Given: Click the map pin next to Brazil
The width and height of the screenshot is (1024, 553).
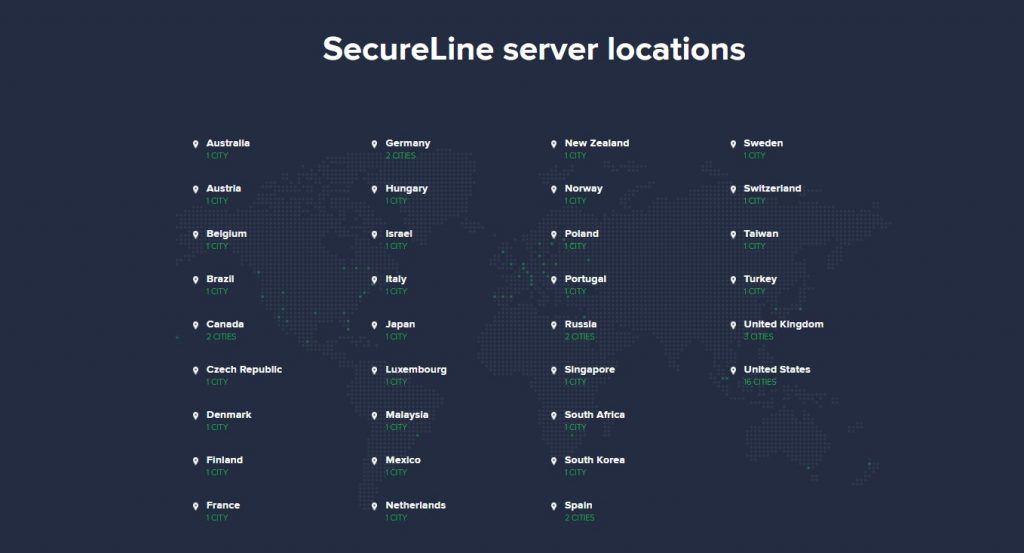Looking at the screenshot, I should point(196,280).
